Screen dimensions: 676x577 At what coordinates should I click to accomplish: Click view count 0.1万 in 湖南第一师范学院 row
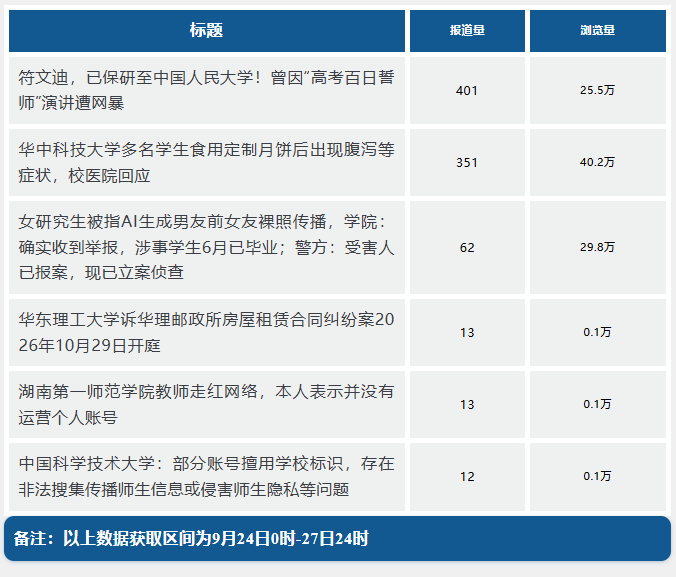(x=597, y=404)
